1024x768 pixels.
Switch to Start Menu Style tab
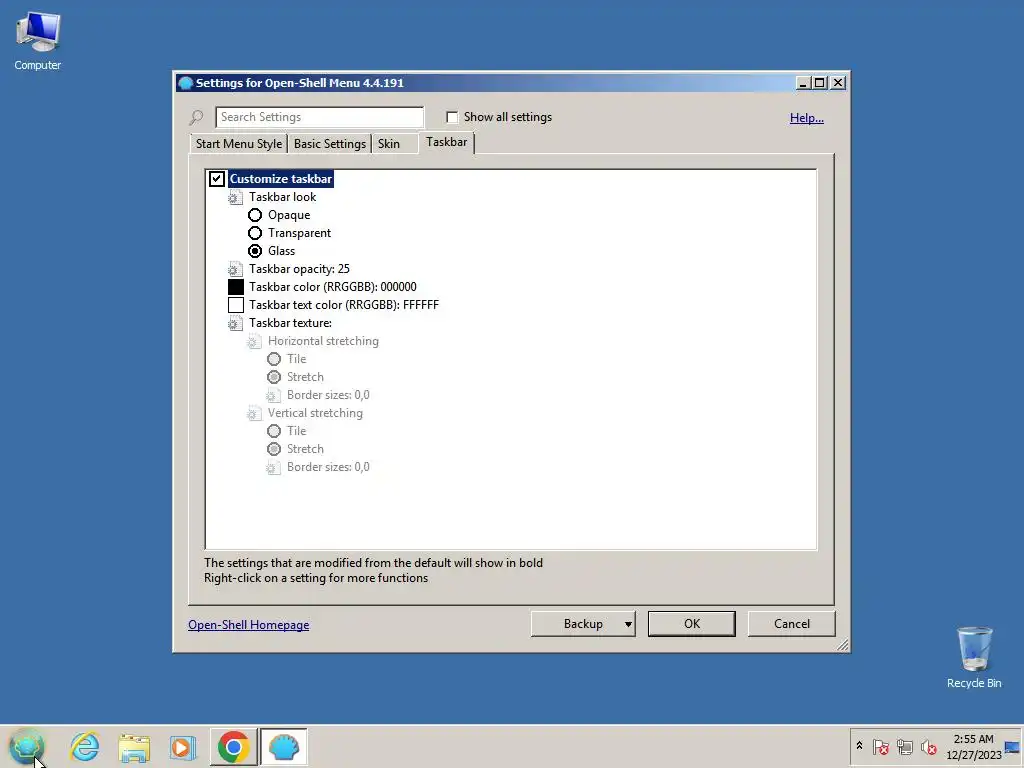(239, 144)
